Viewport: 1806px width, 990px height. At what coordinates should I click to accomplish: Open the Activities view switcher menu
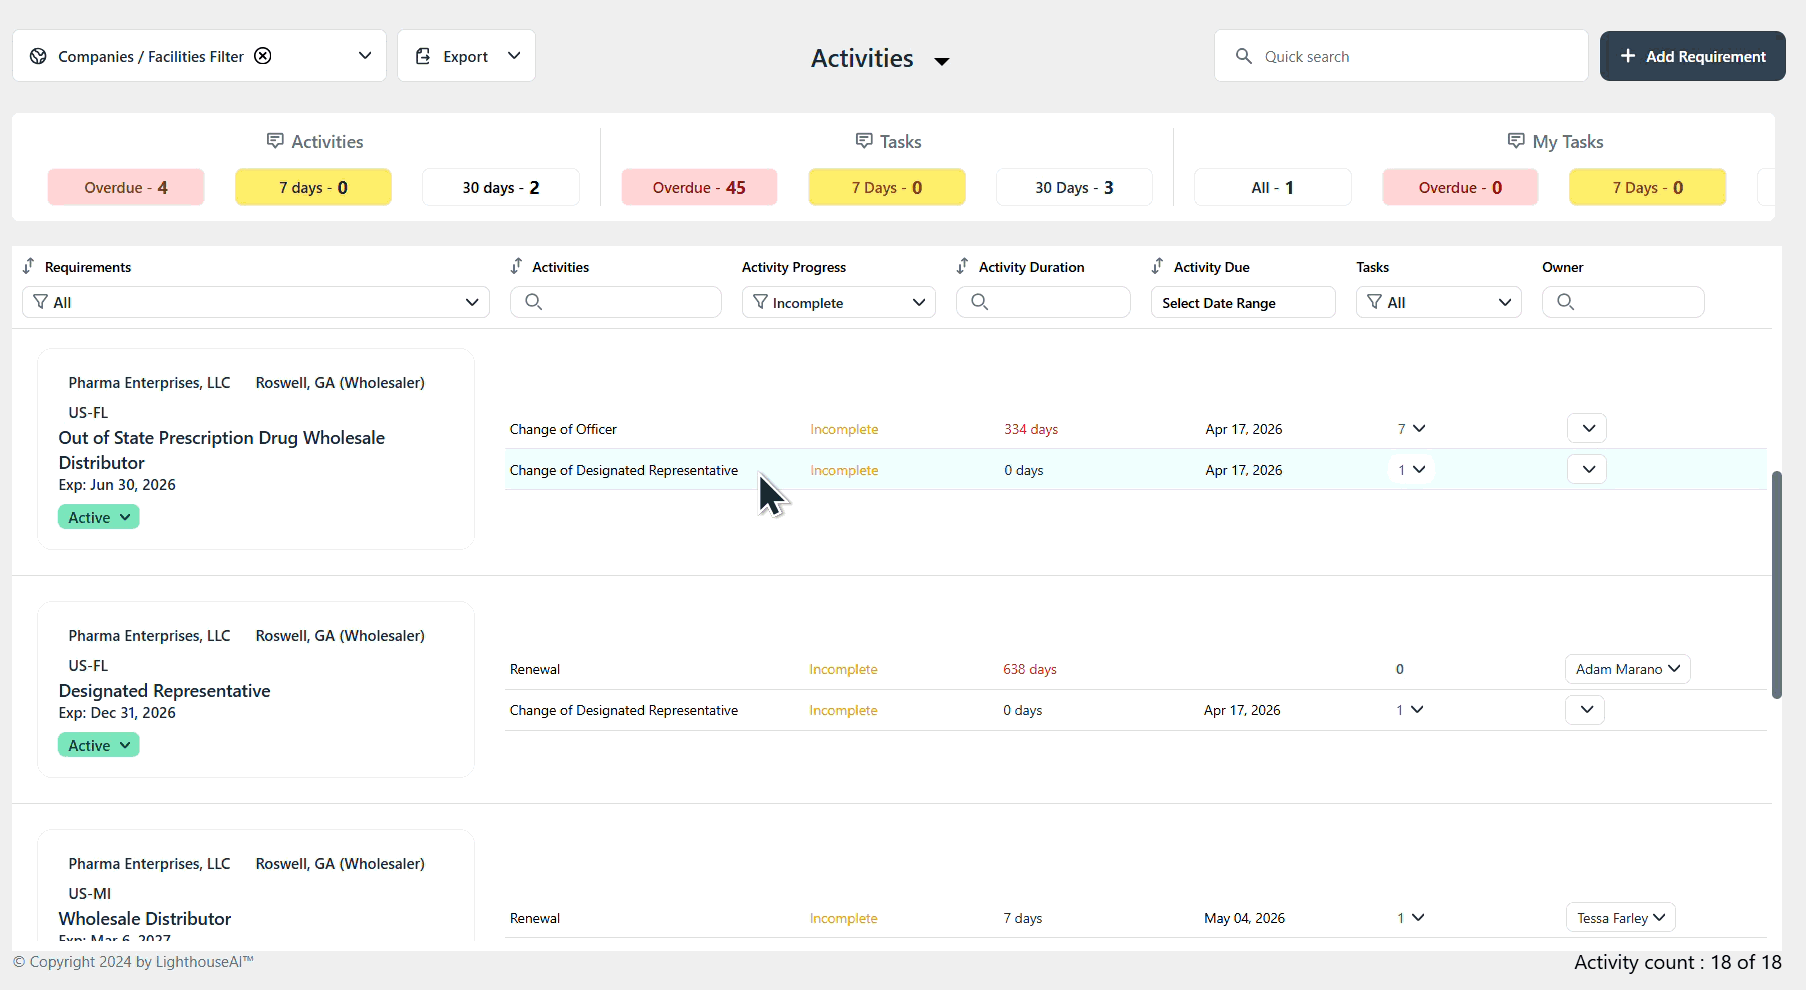tap(941, 60)
